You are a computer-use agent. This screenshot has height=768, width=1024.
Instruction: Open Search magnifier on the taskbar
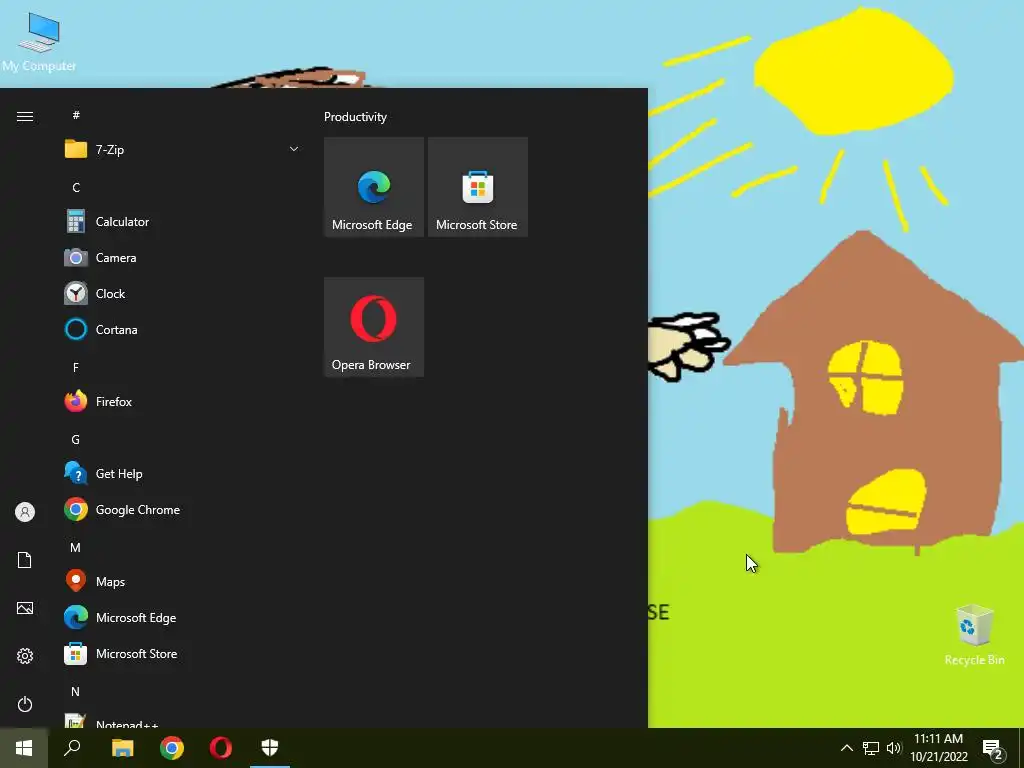[x=72, y=748]
